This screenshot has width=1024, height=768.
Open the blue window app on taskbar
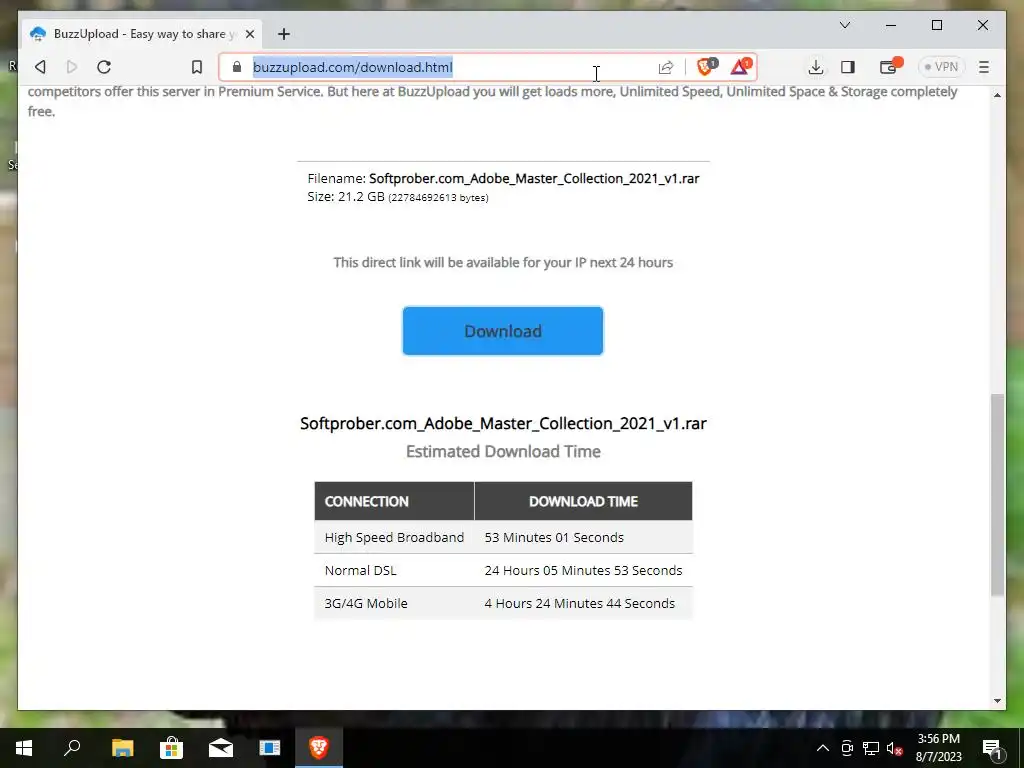pos(270,748)
